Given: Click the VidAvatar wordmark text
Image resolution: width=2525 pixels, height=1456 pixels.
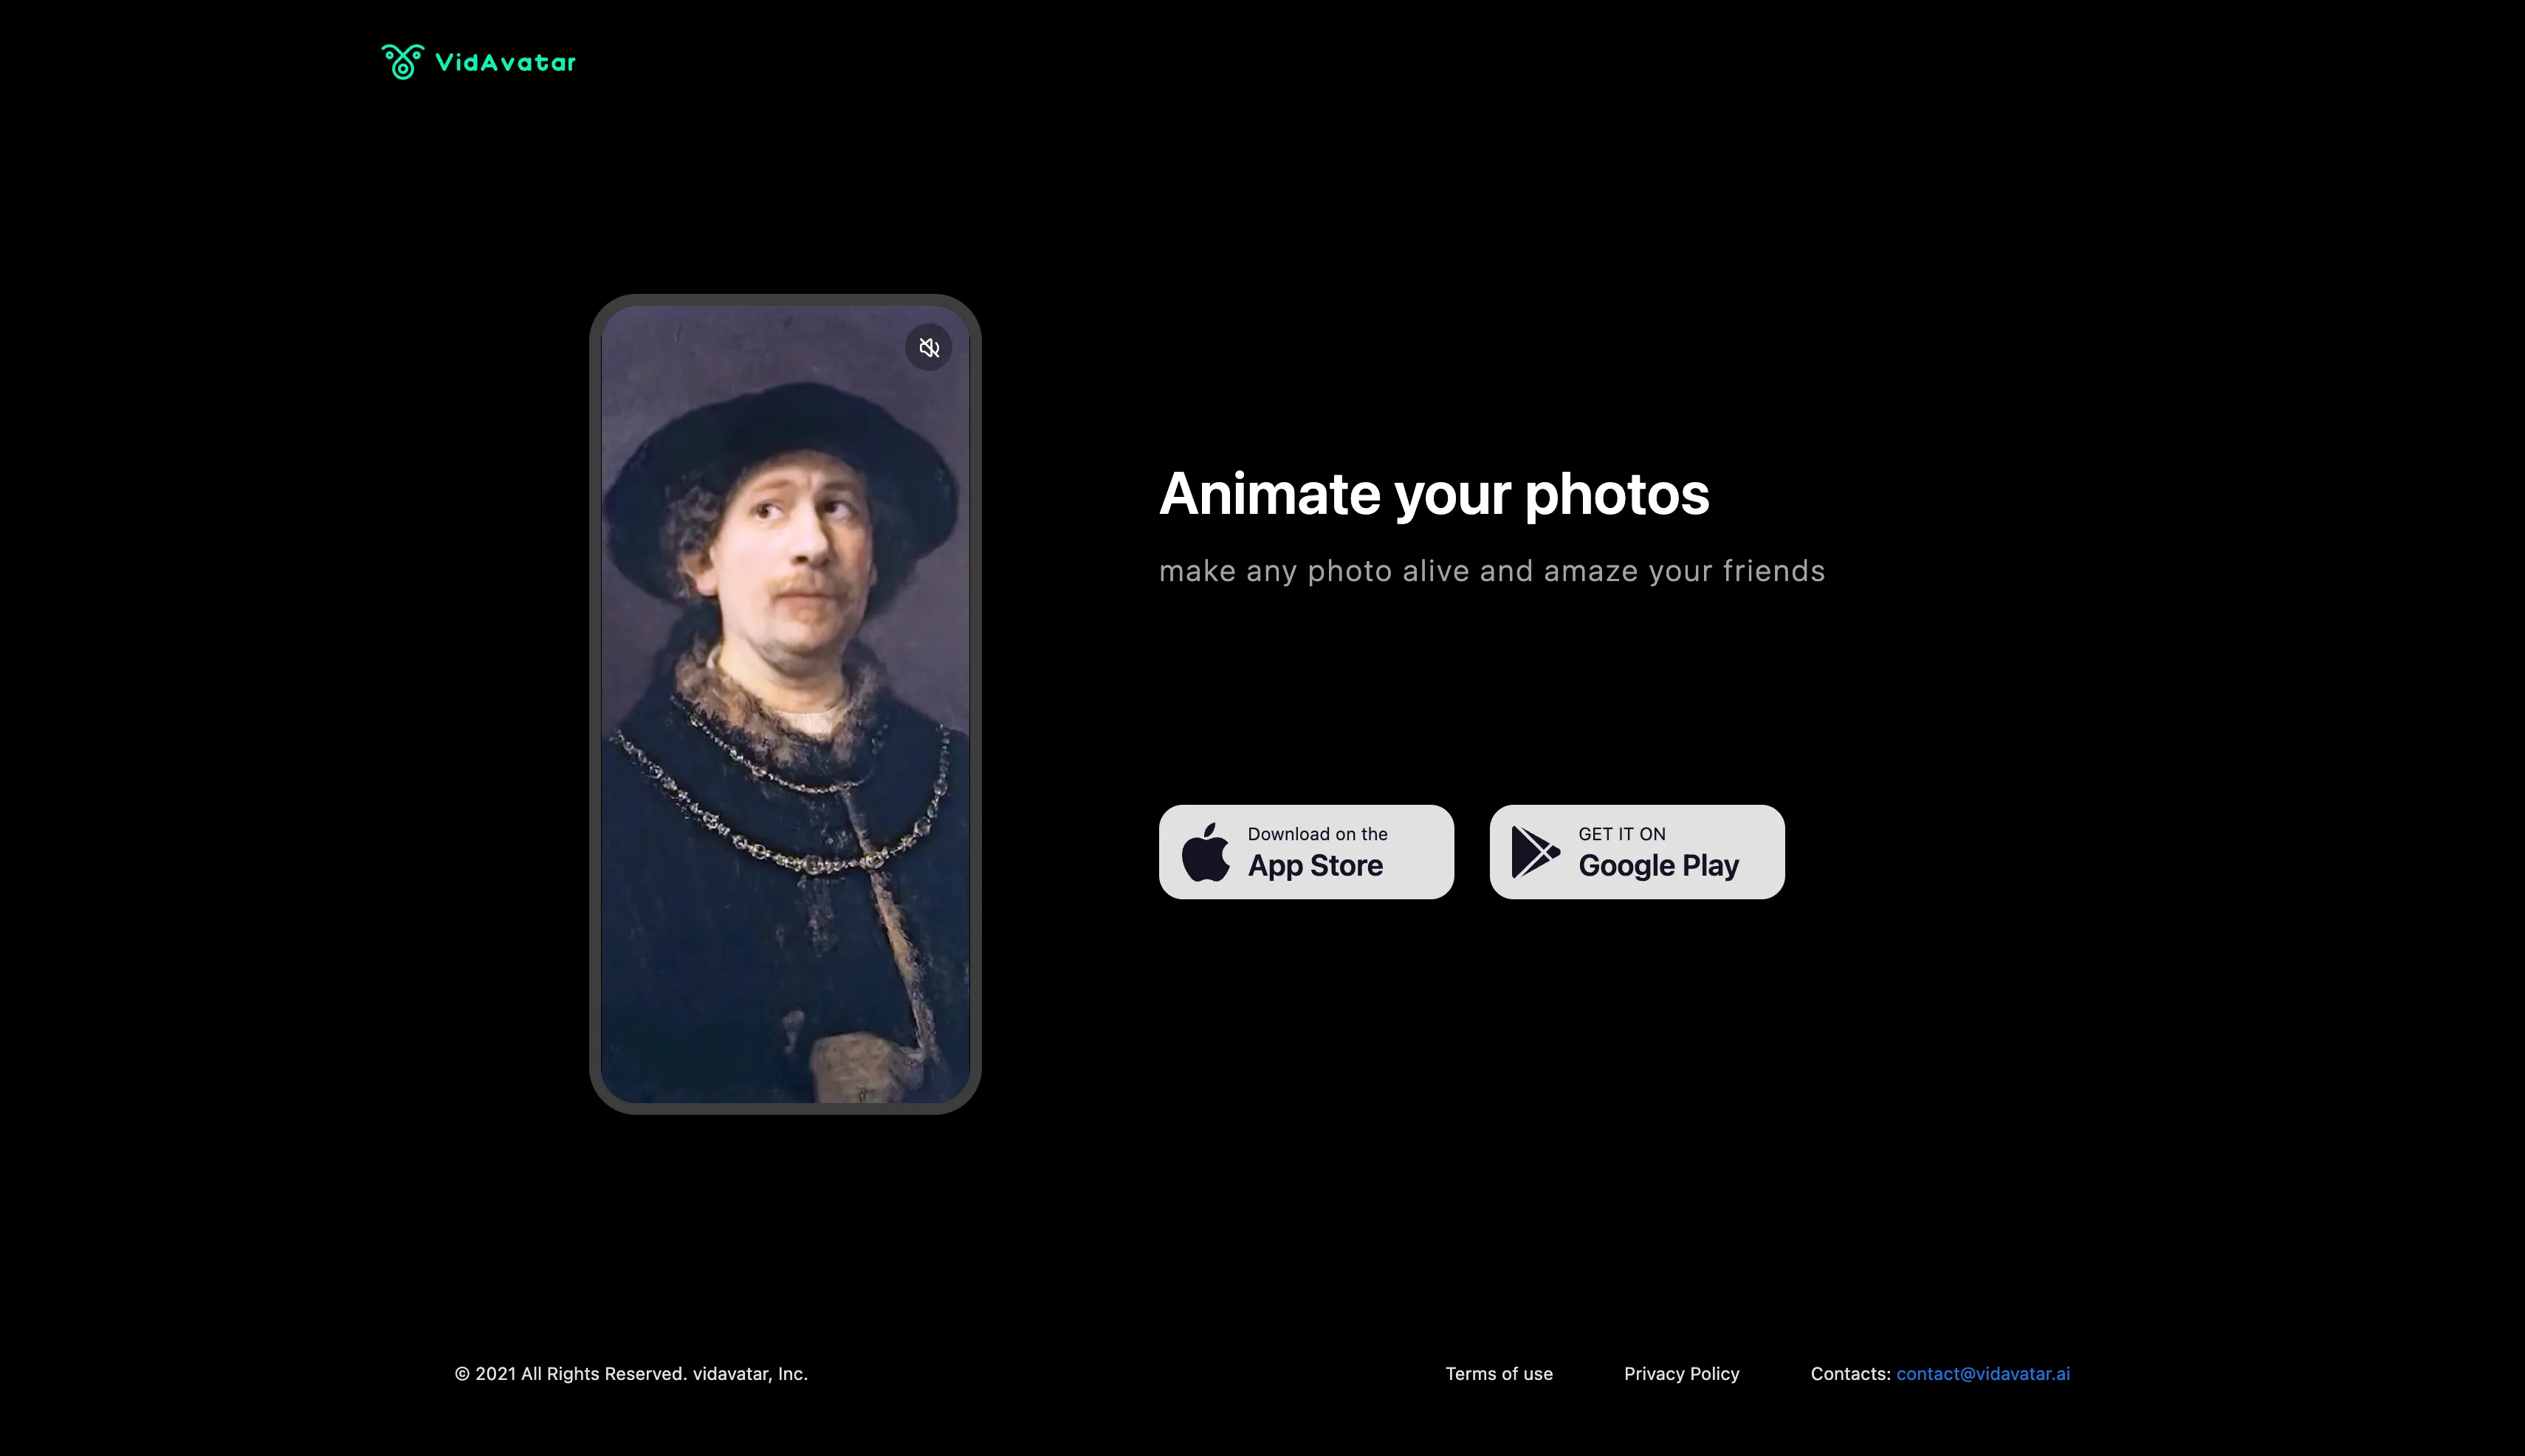Looking at the screenshot, I should coord(505,63).
